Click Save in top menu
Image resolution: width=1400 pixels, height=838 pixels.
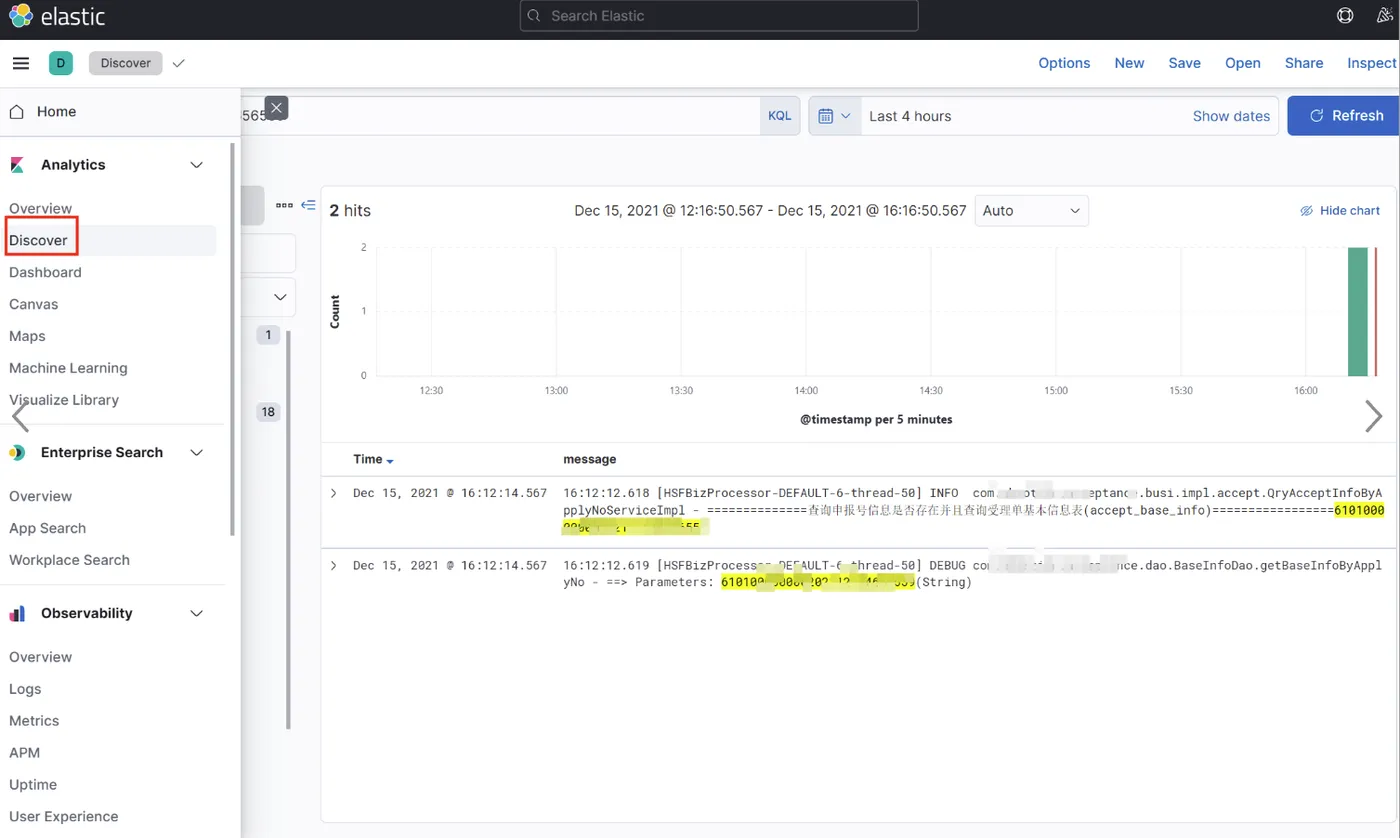point(1184,63)
